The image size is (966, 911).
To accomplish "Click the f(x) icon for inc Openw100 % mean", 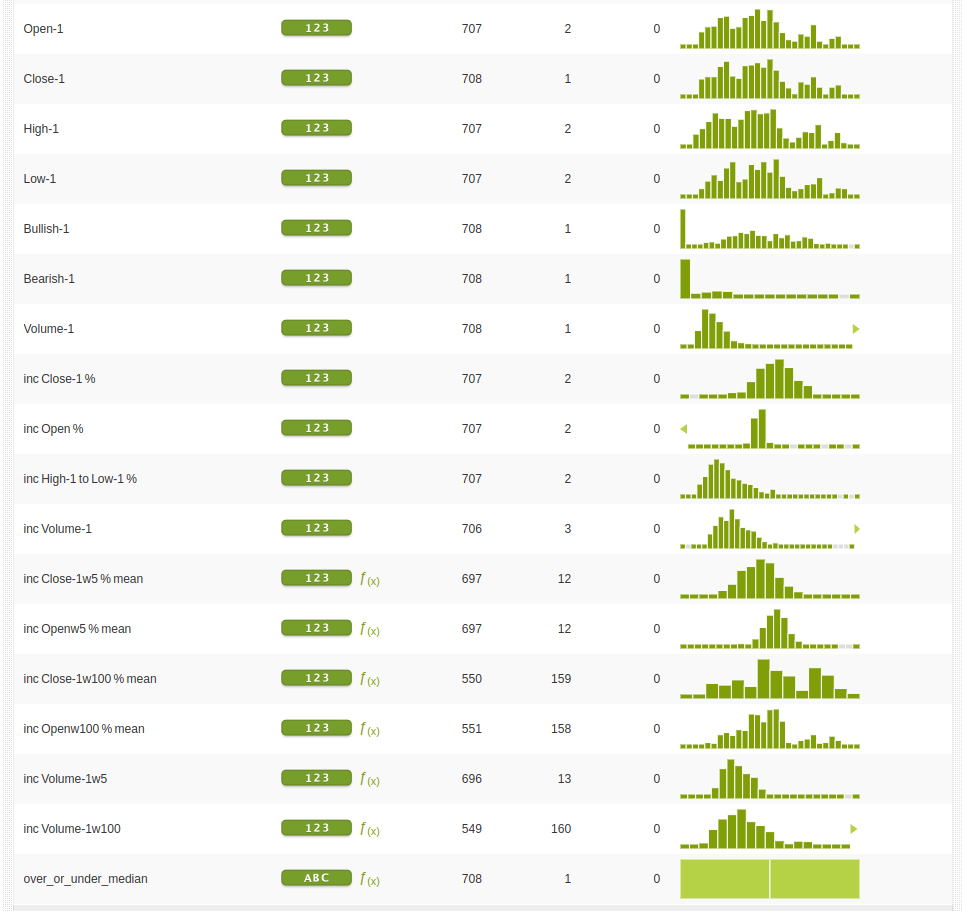I will coord(369,729).
